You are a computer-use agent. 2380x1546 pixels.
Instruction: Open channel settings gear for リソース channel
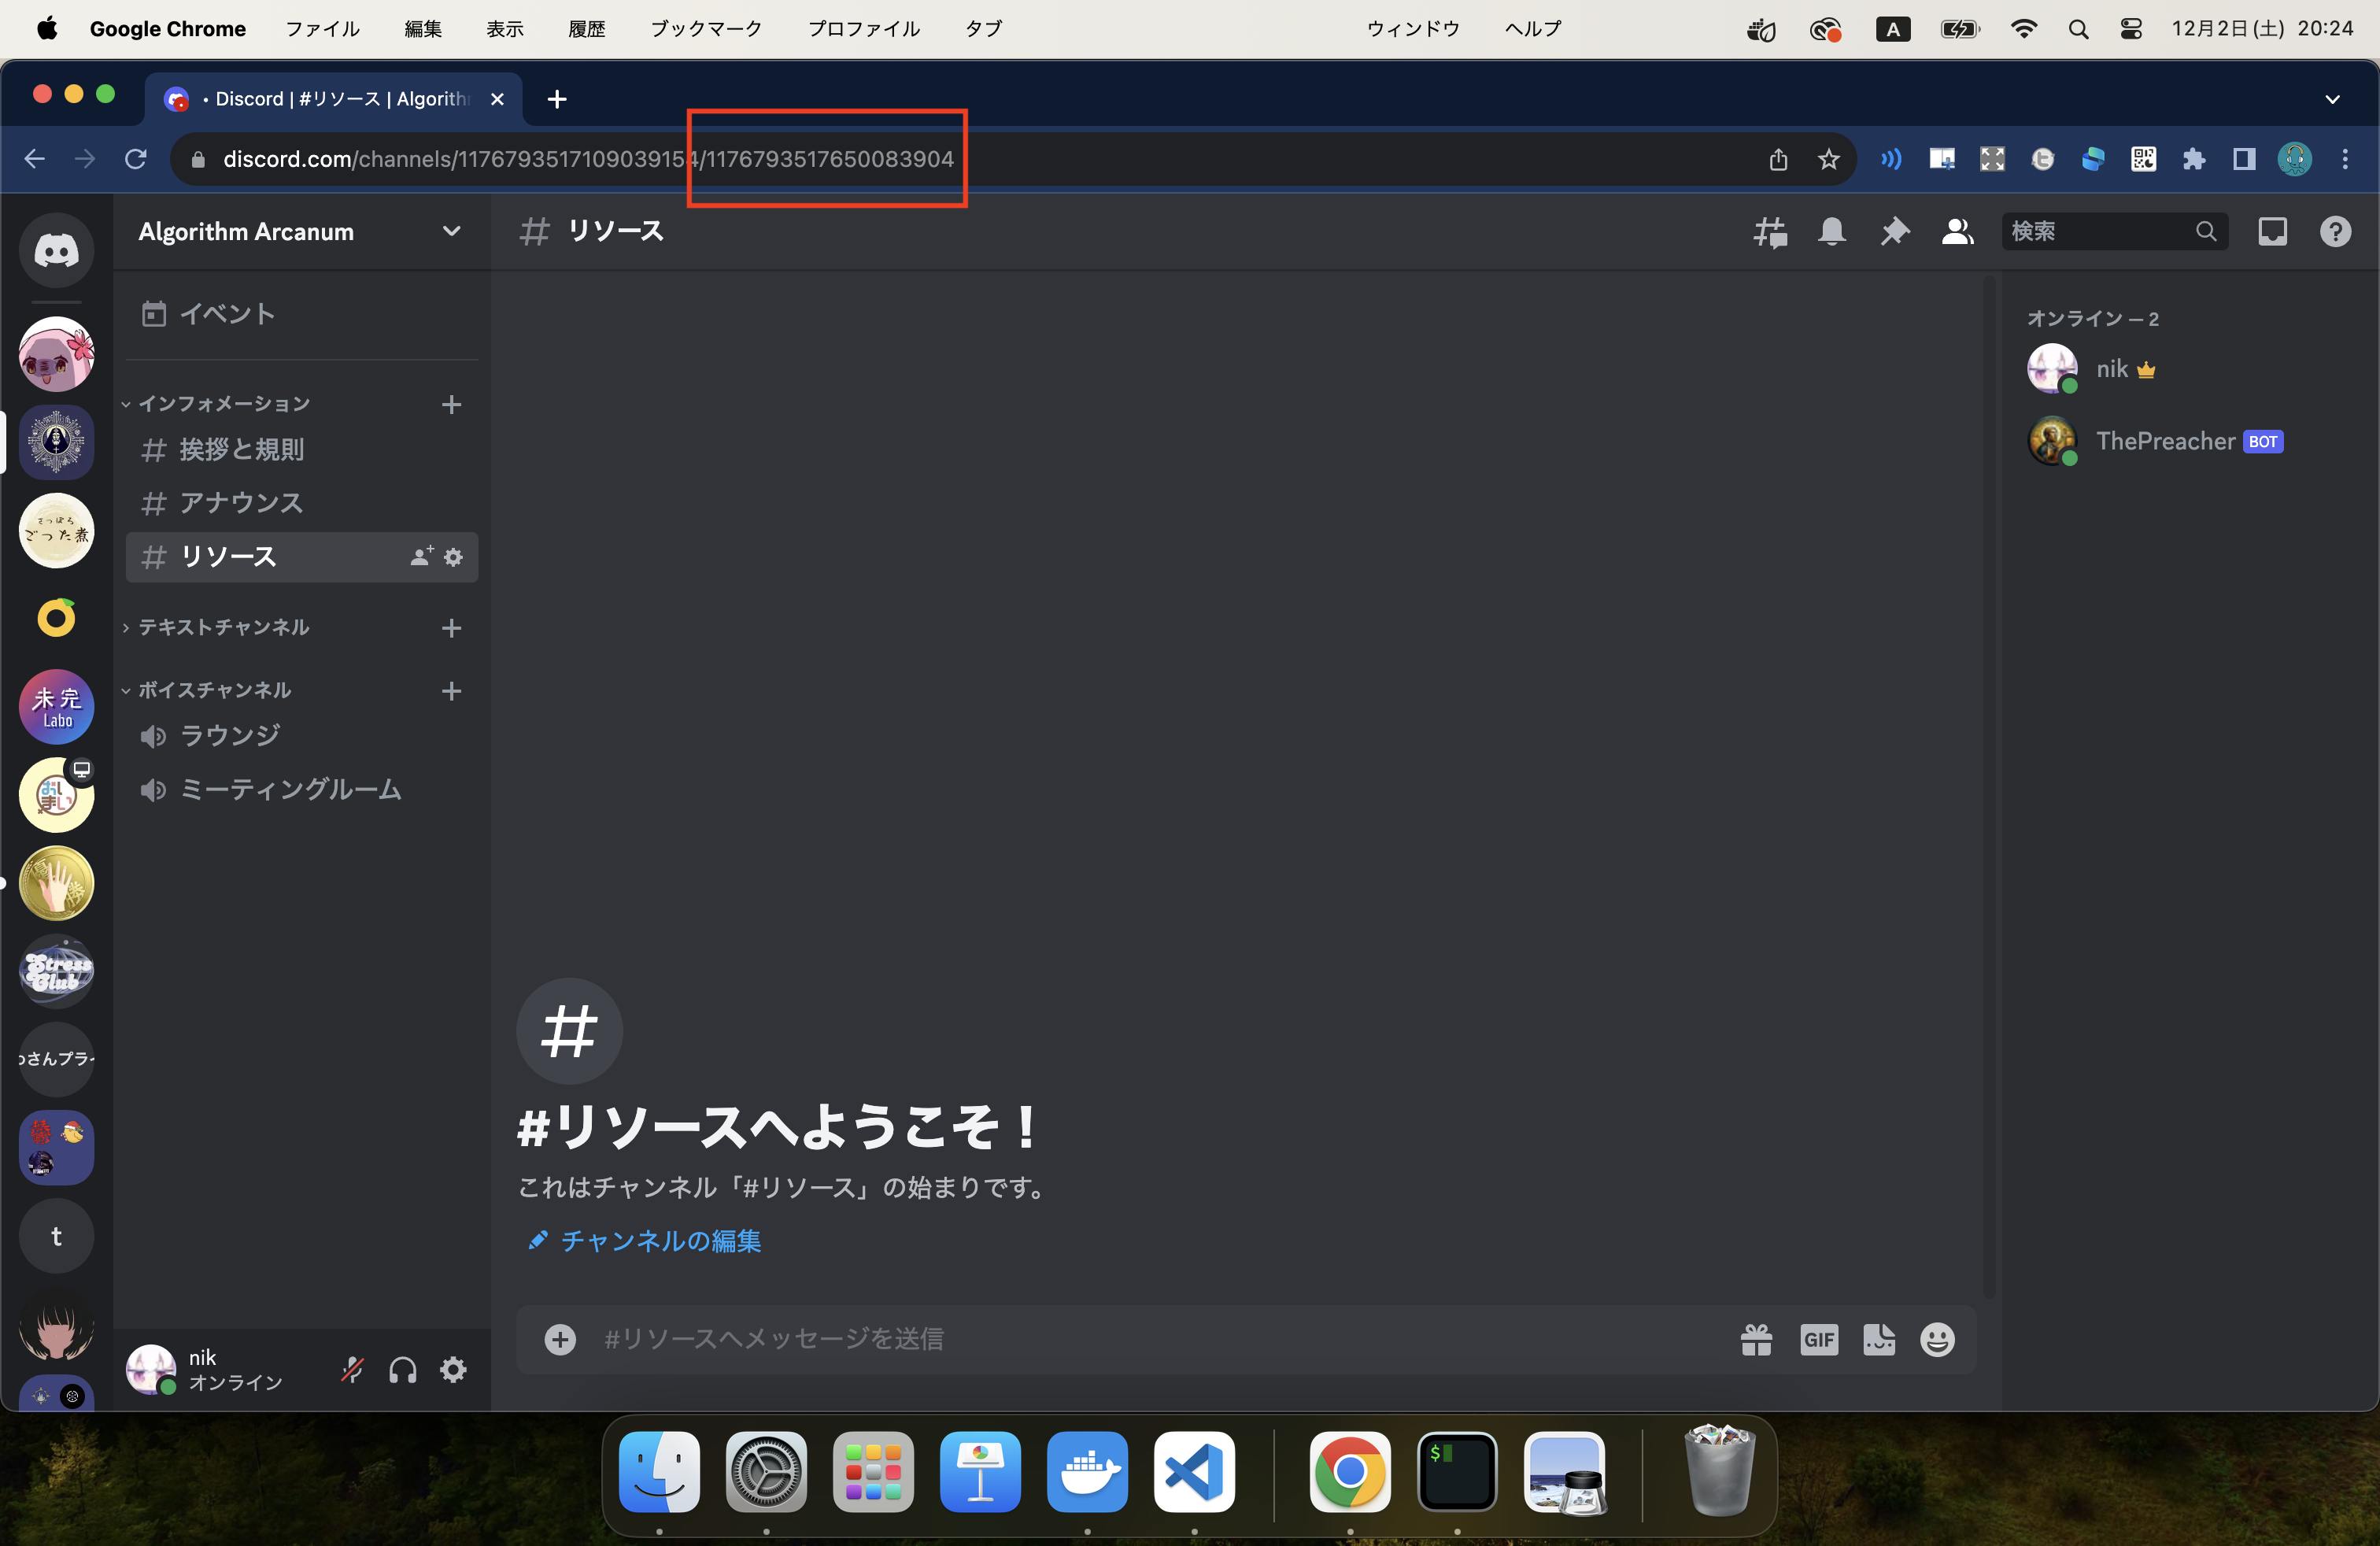point(453,557)
